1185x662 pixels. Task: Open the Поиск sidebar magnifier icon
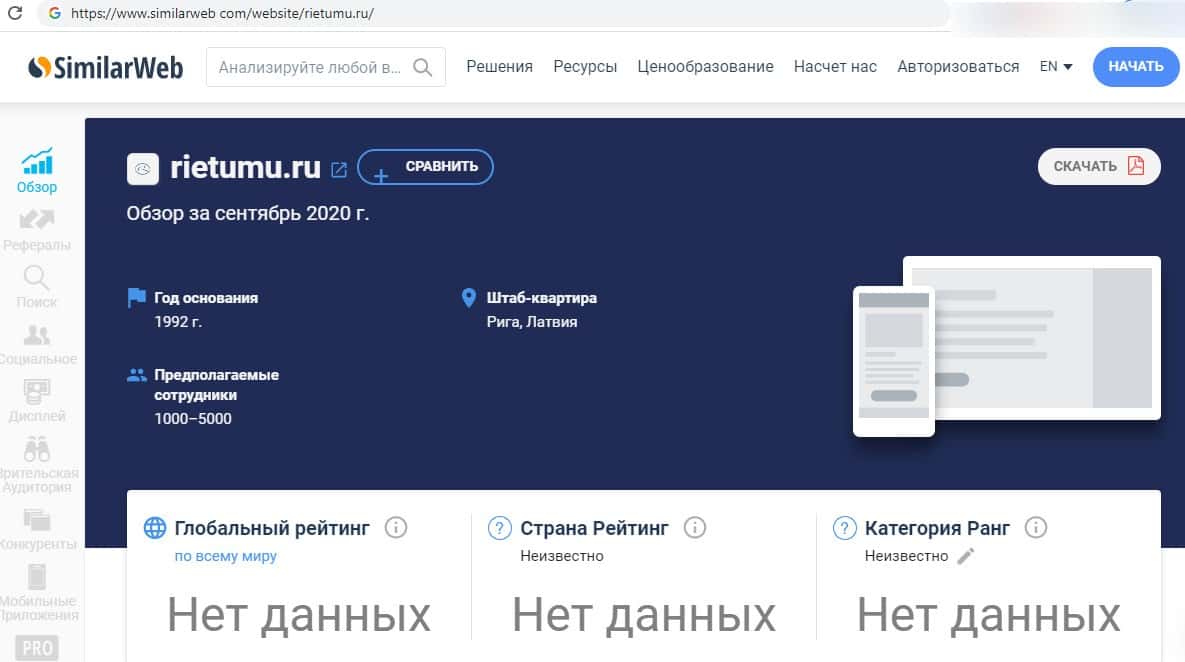pos(36,277)
